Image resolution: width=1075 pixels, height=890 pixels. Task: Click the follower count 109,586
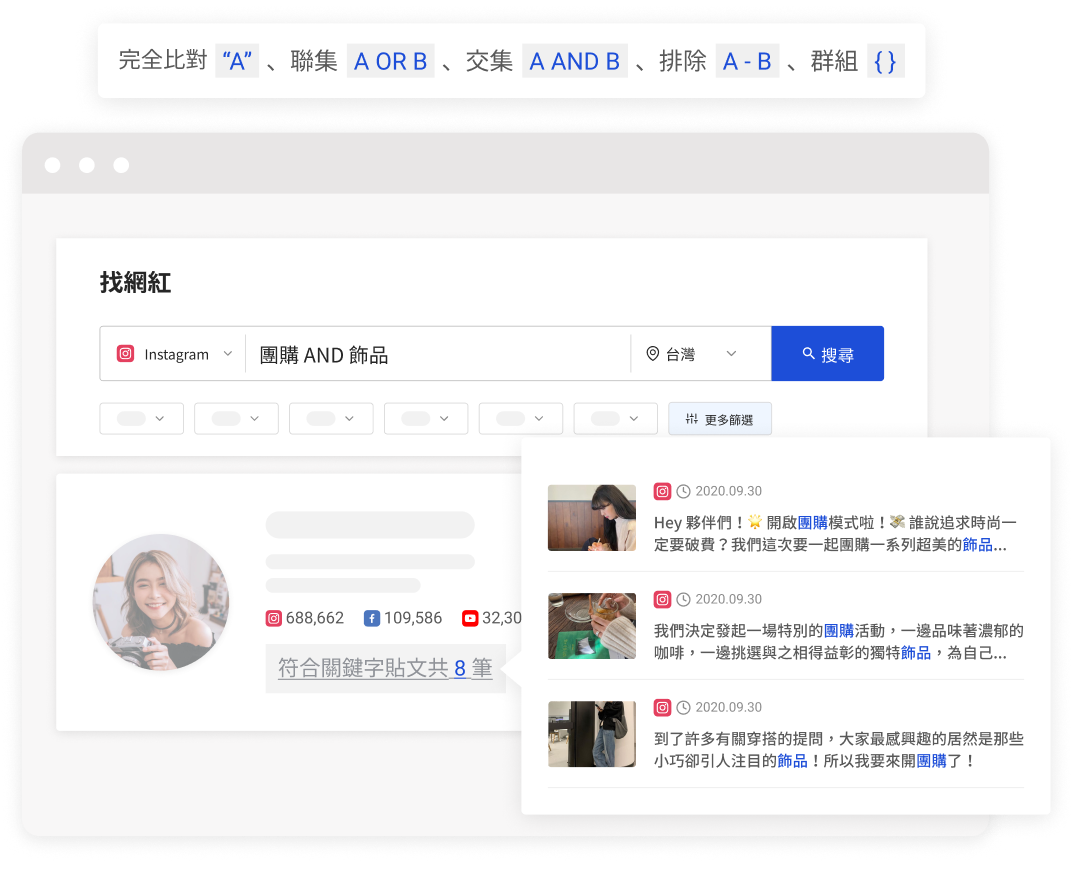click(413, 618)
